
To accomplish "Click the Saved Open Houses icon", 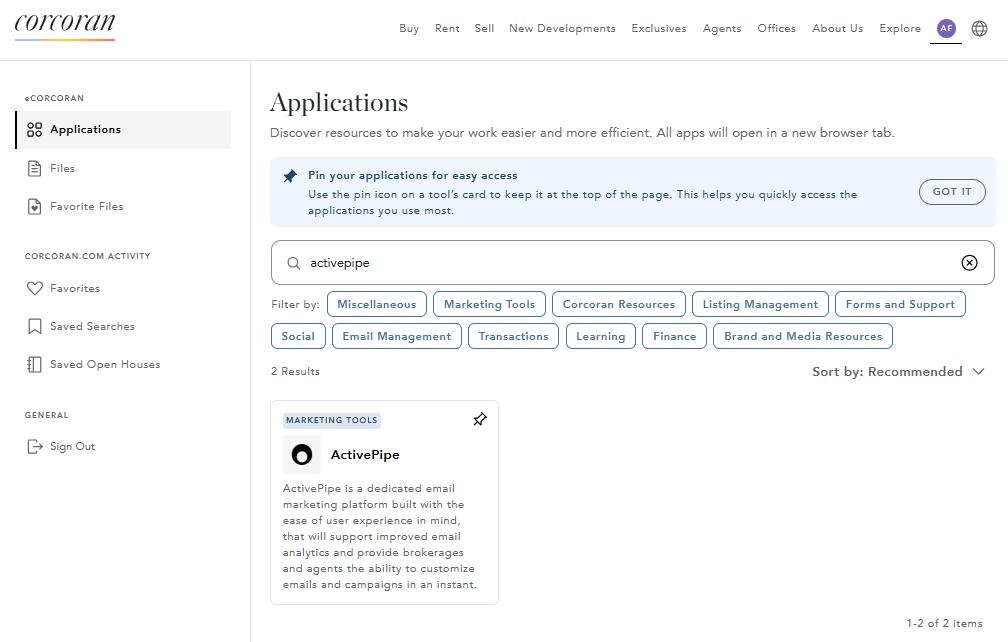I will coord(35,364).
